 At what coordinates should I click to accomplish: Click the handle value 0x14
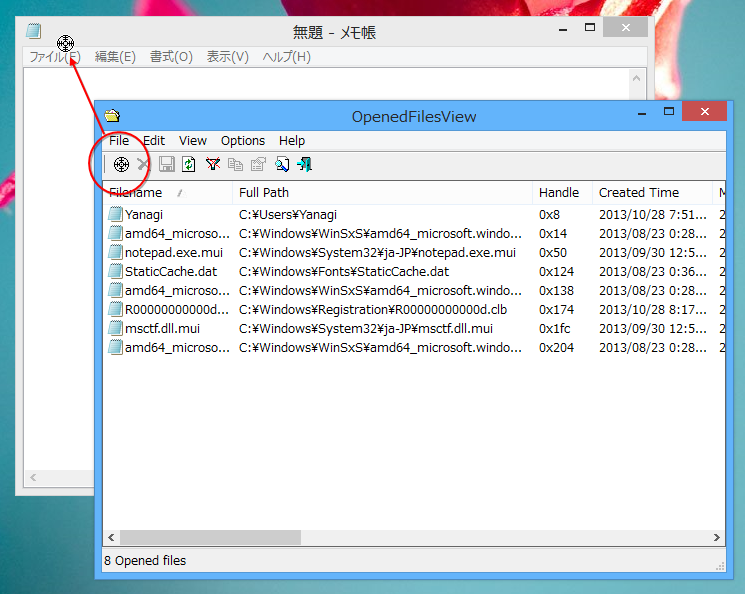[553, 234]
